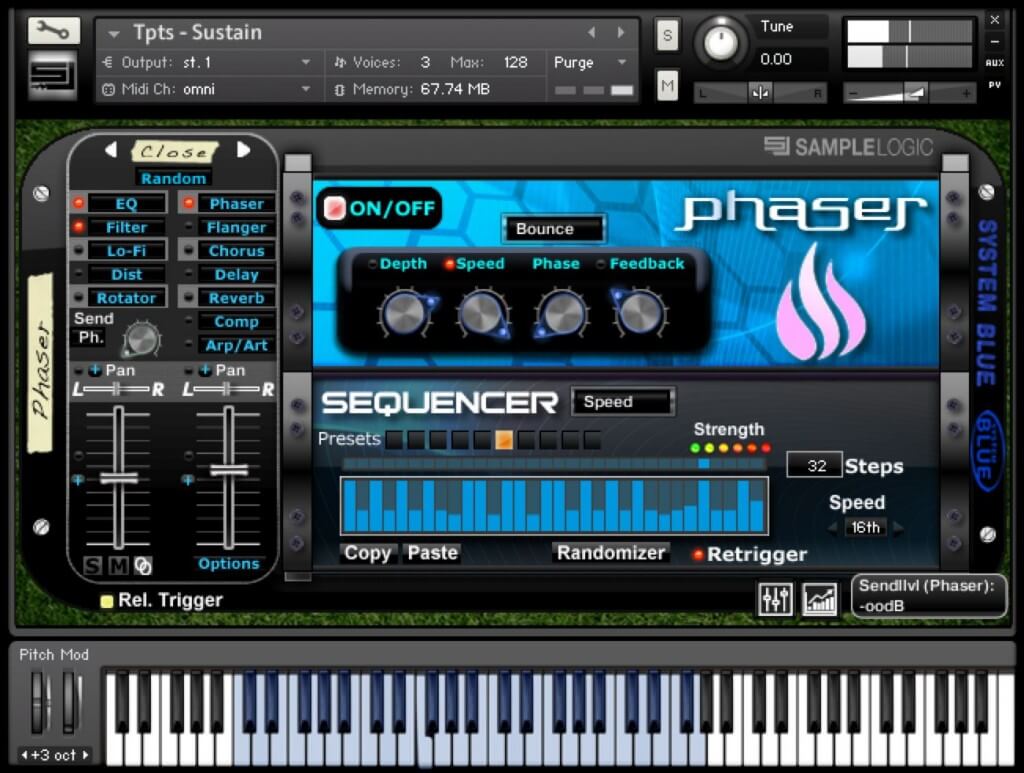Select the Comp effect button
Image resolution: width=1024 pixels, height=773 pixels.
(236, 322)
